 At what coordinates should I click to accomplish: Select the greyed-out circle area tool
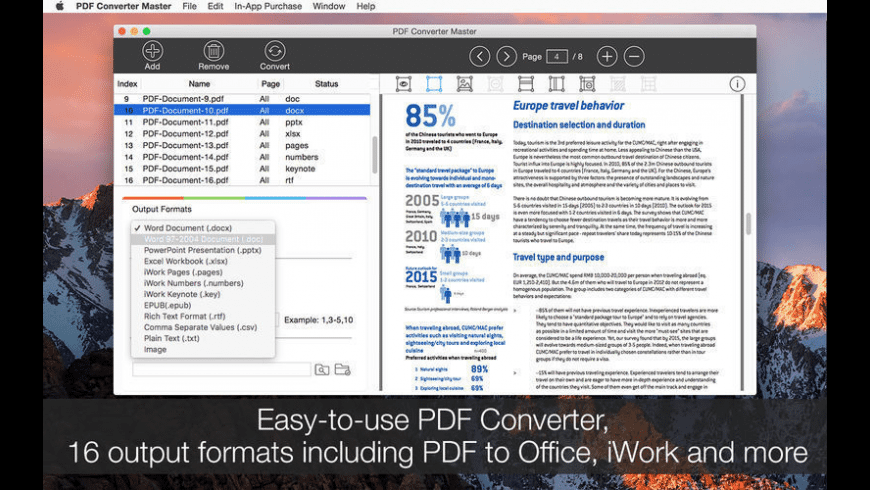click(495, 84)
